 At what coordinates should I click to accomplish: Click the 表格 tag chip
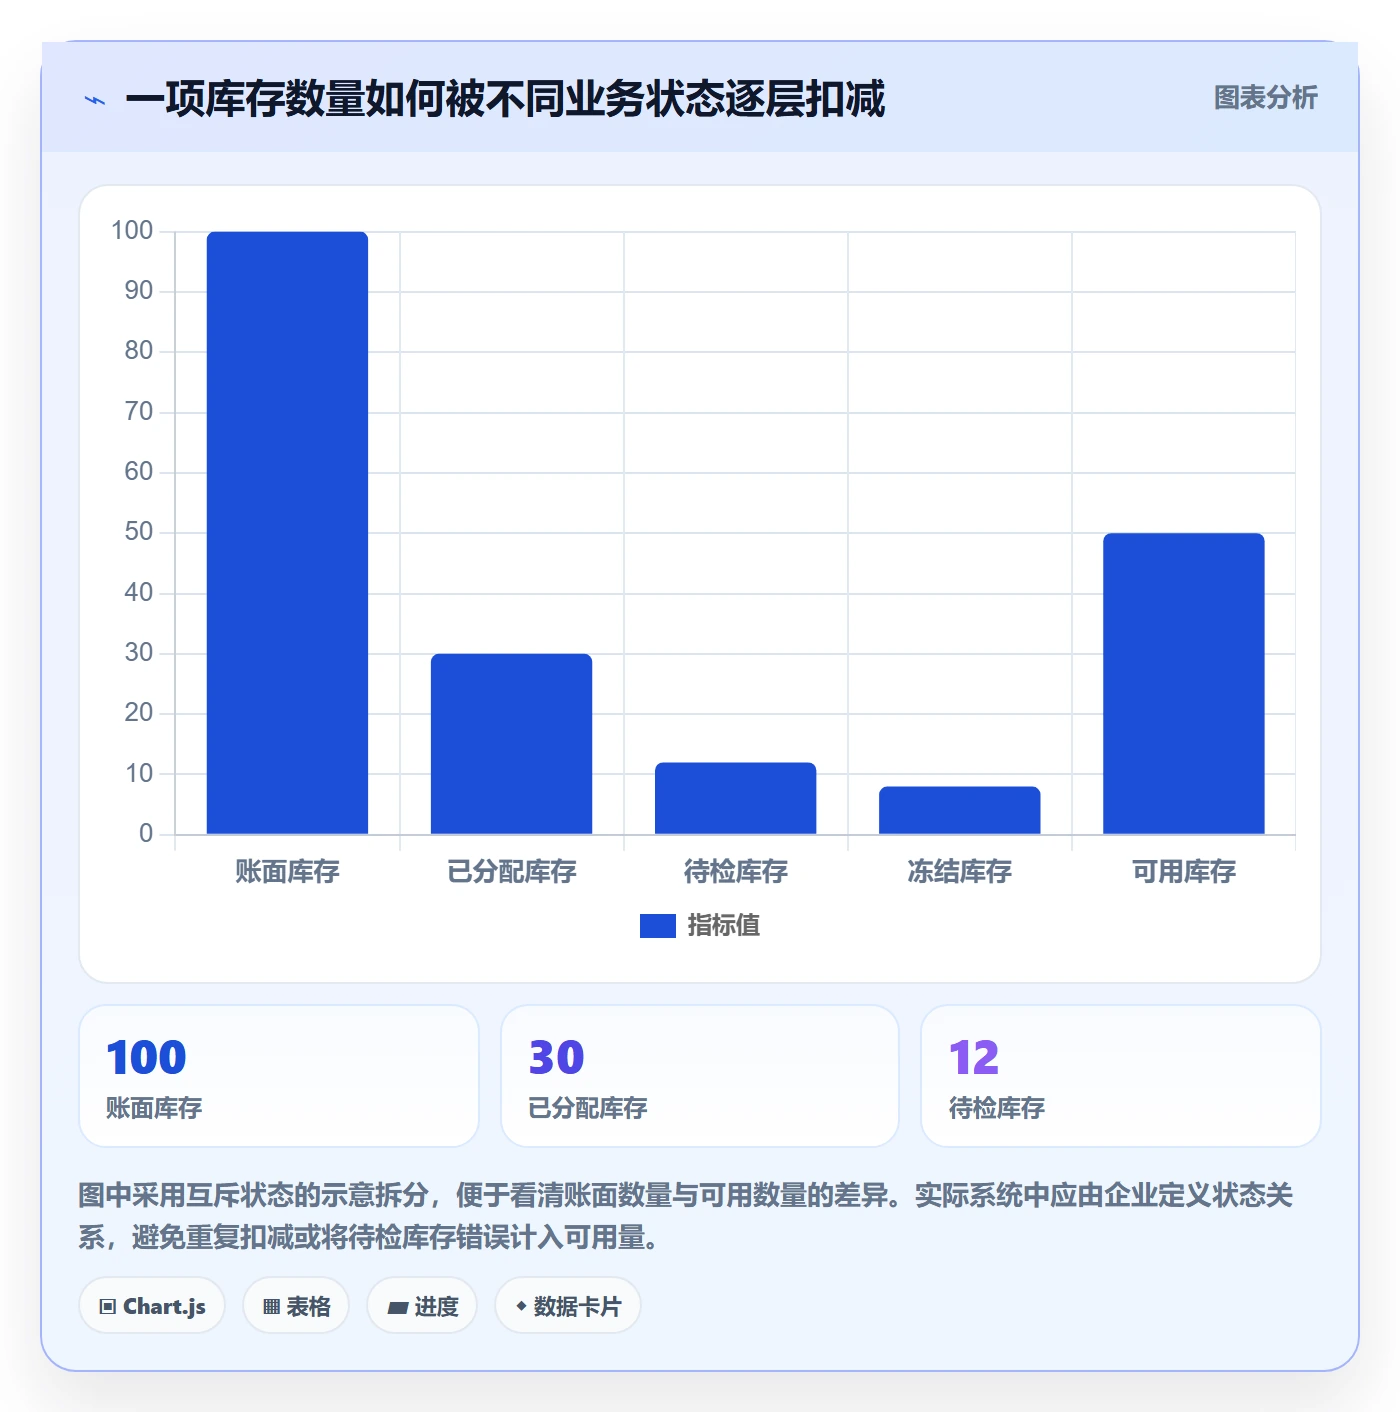[x=296, y=1306]
